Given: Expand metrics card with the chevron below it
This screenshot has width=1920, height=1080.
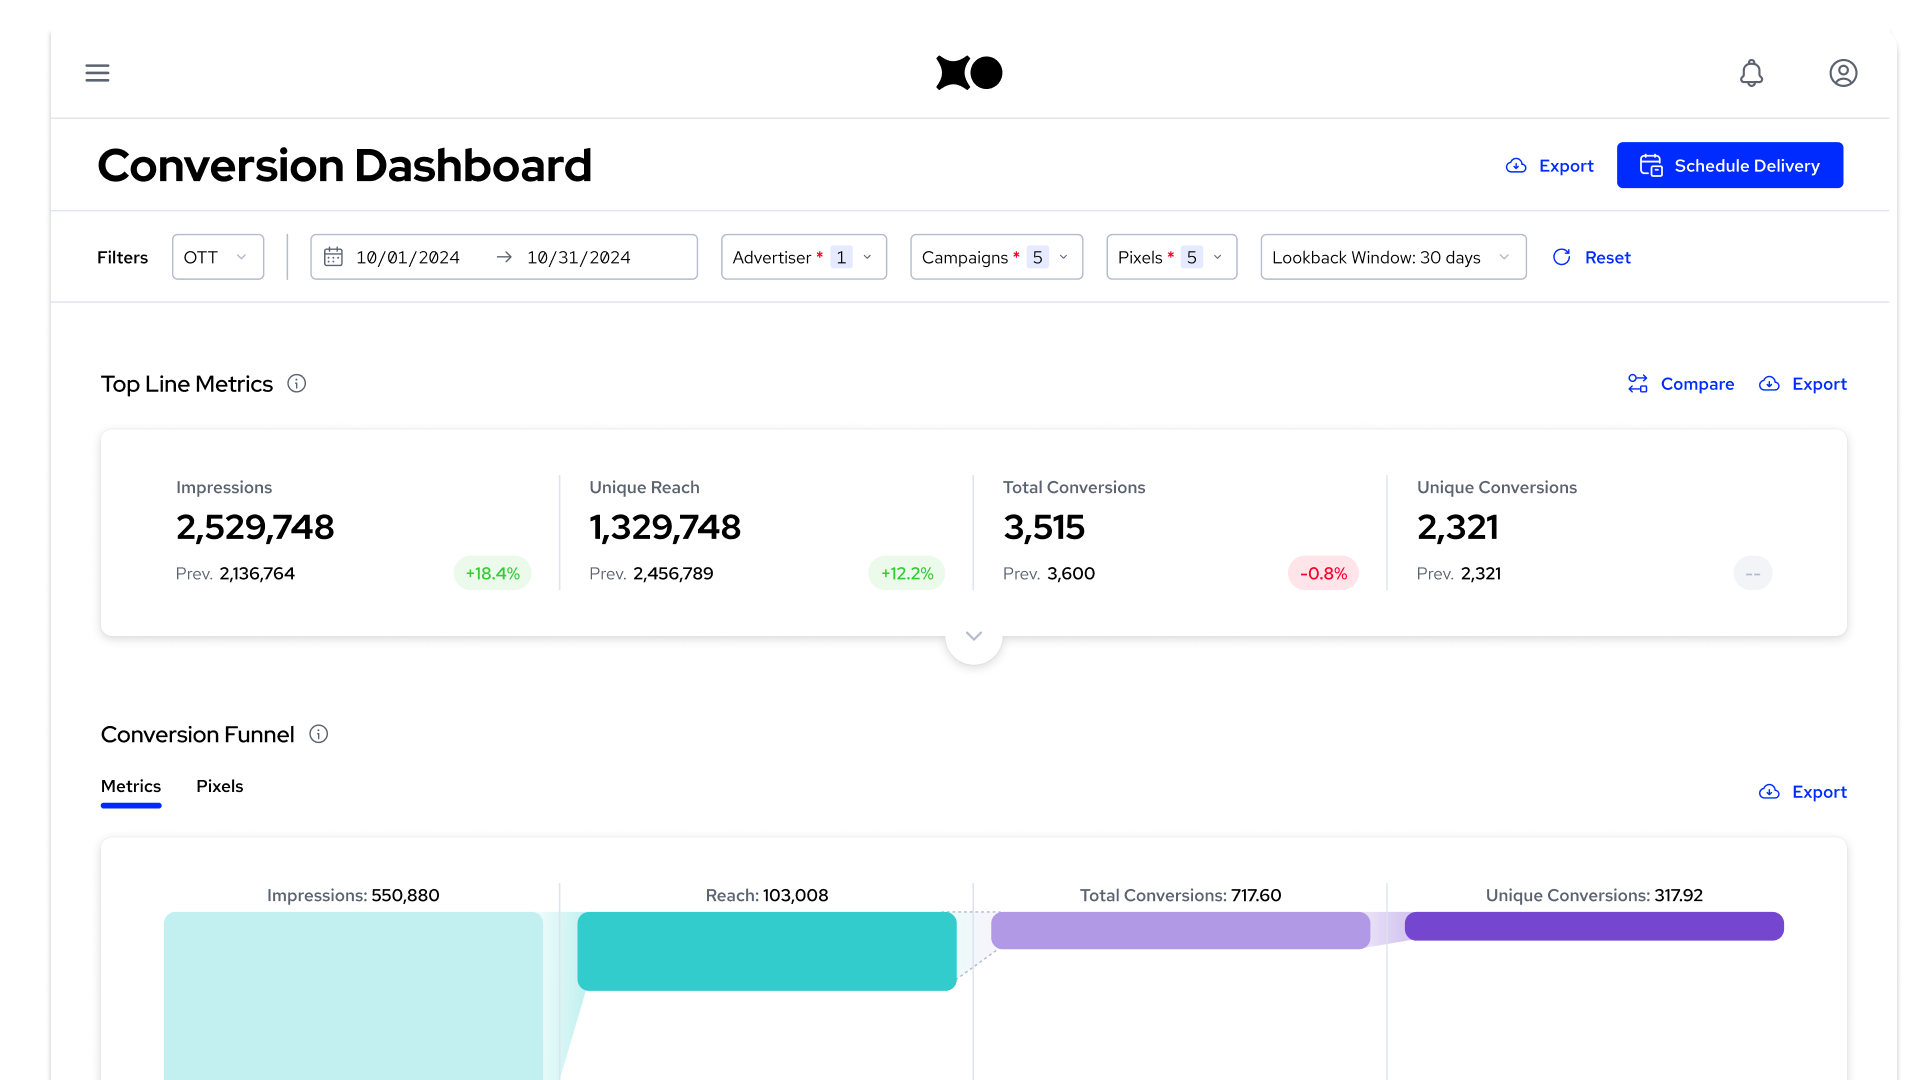Looking at the screenshot, I should pyautogui.click(x=973, y=637).
